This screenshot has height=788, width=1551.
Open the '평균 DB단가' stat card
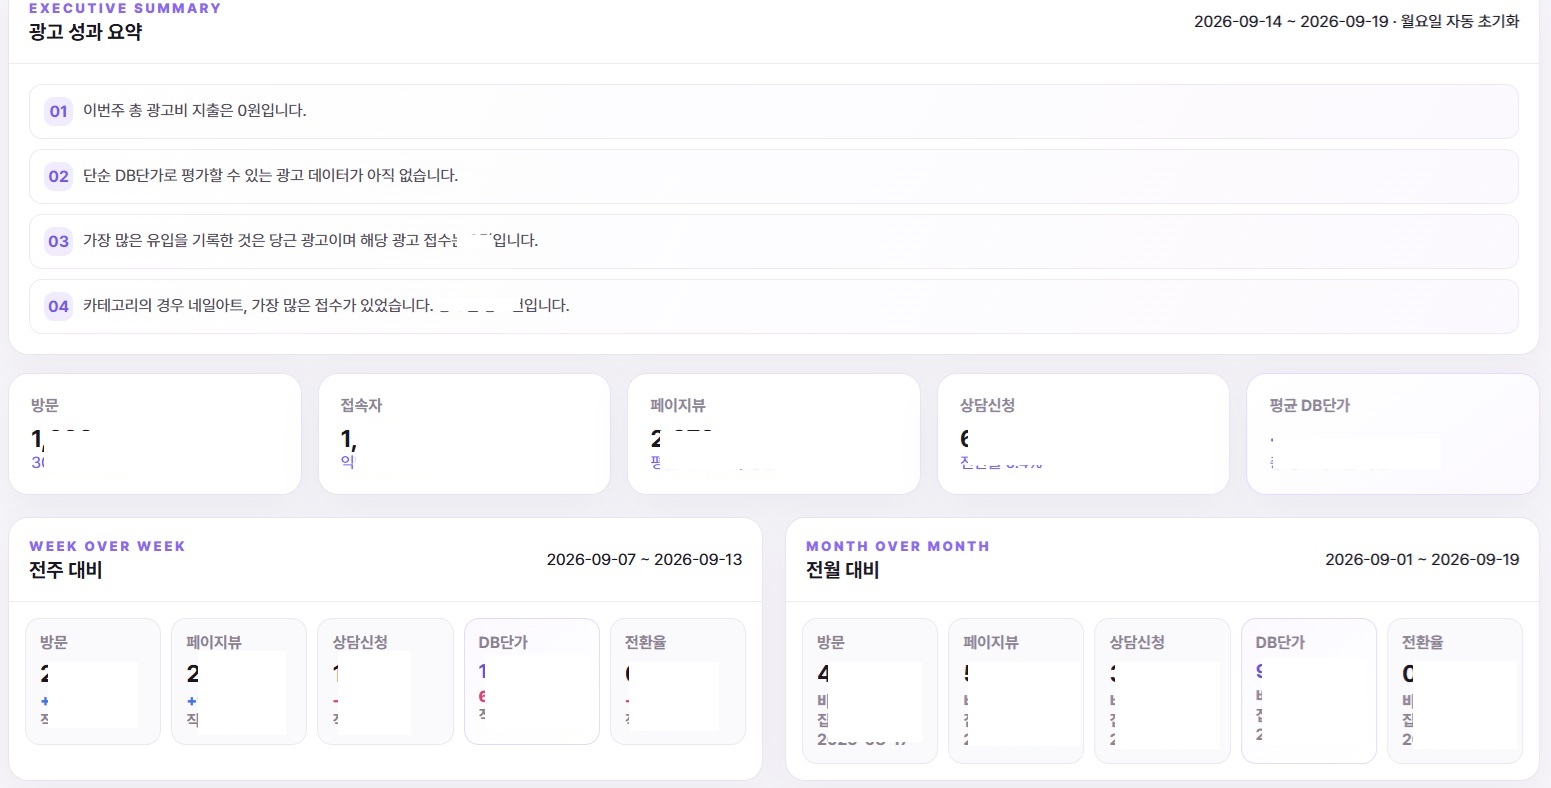click(x=1393, y=434)
